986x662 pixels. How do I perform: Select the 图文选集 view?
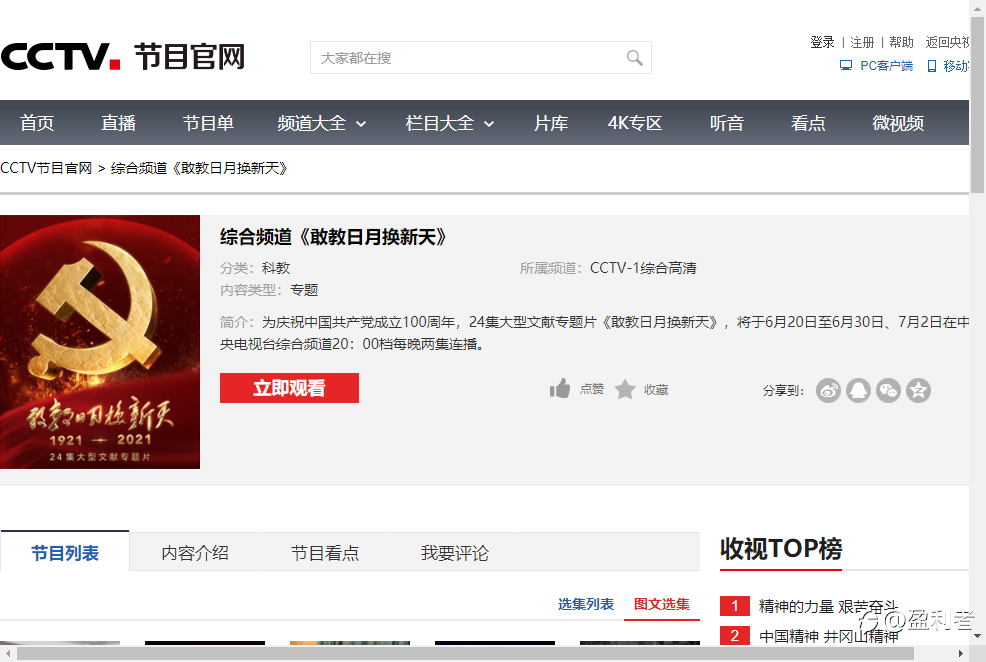(662, 604)
